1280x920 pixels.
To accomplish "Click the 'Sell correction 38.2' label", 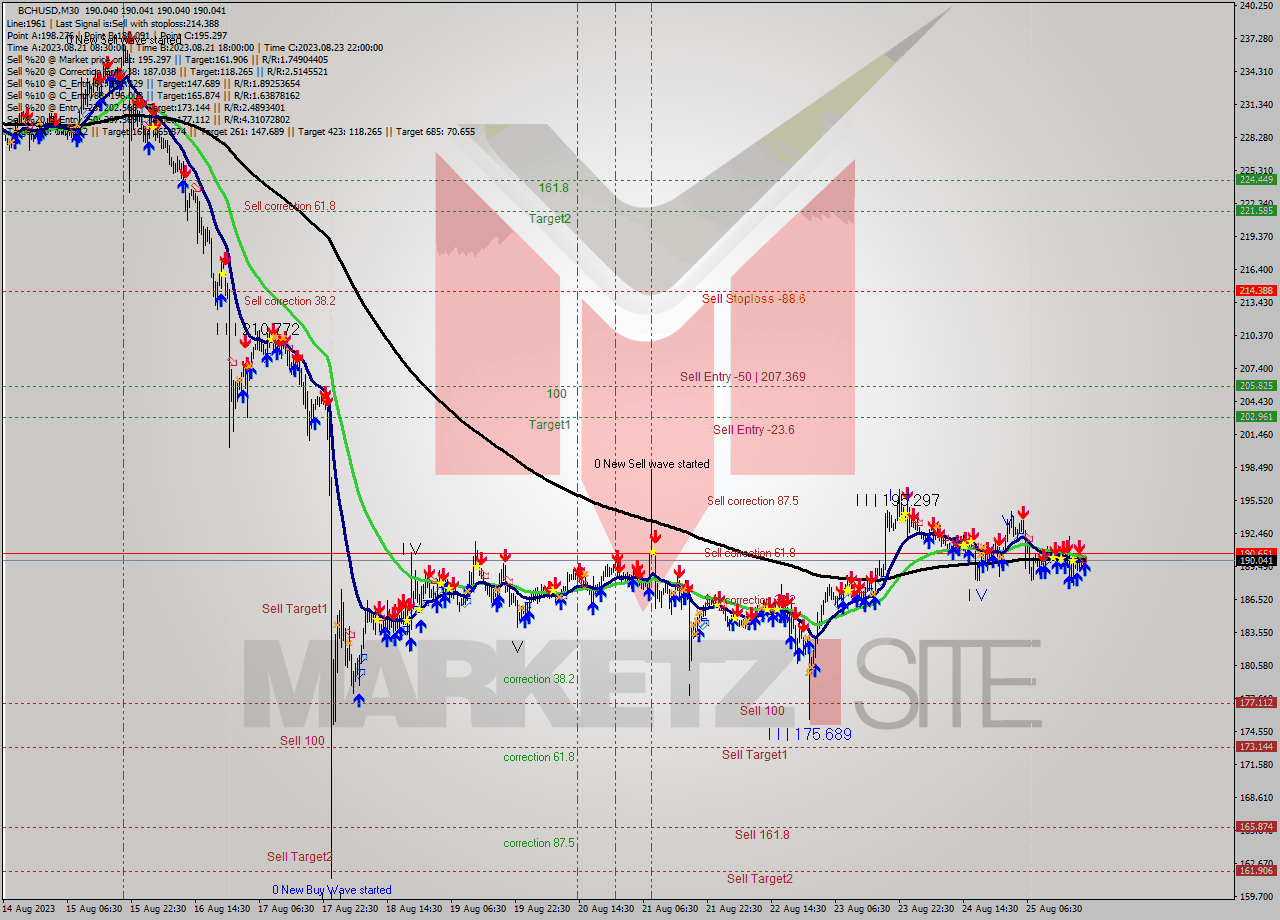I will click(x=290, y=301).
